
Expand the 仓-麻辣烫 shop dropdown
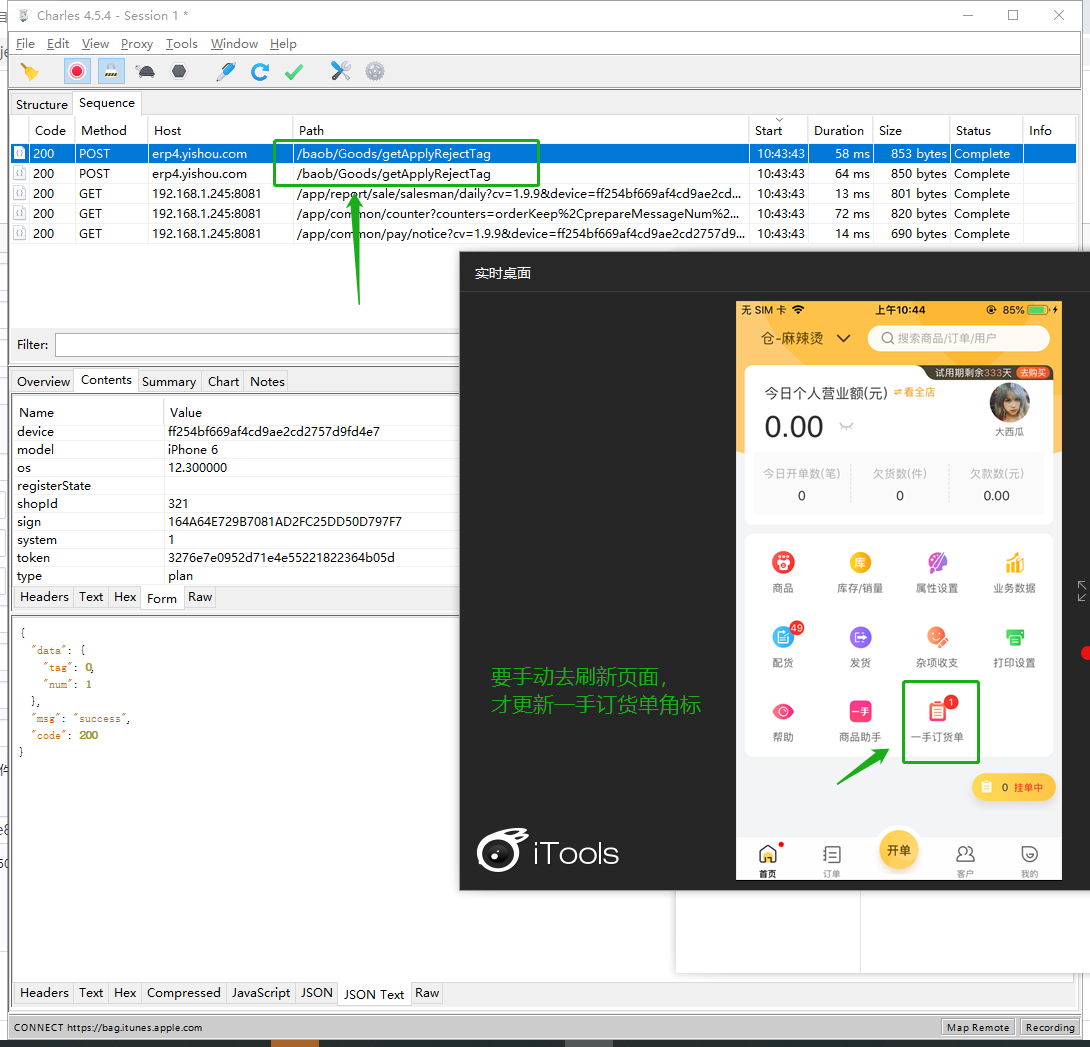coord(805,339)
